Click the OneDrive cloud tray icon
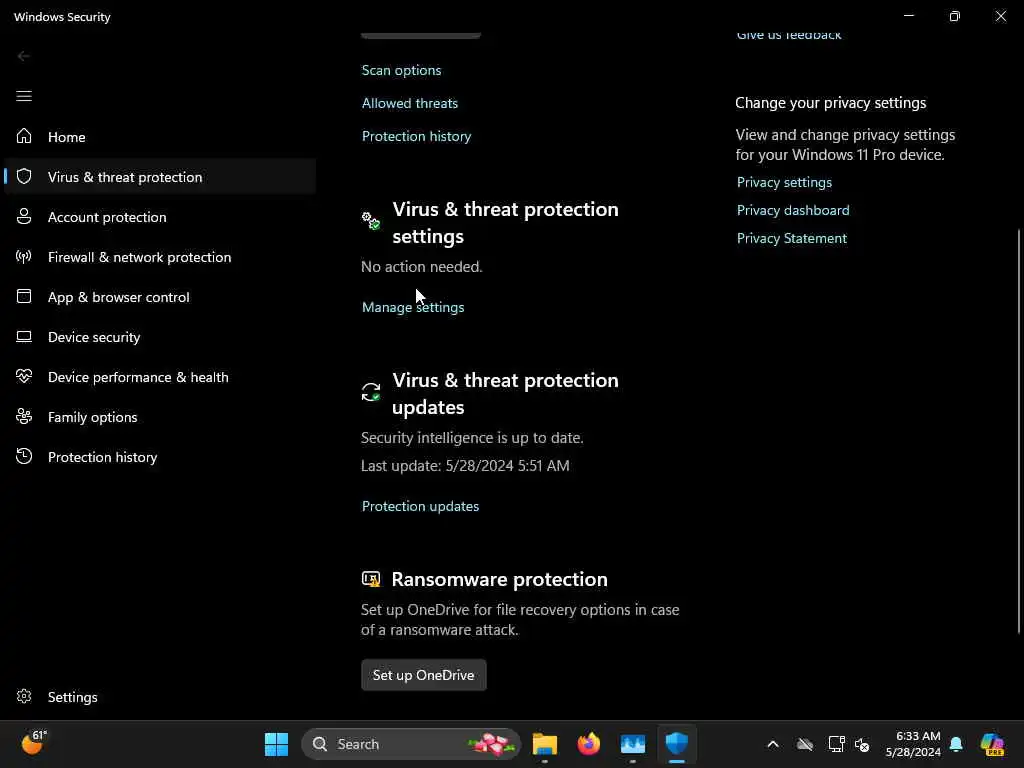Viewport: 1024px width, 768px height. tap(805, 744)
